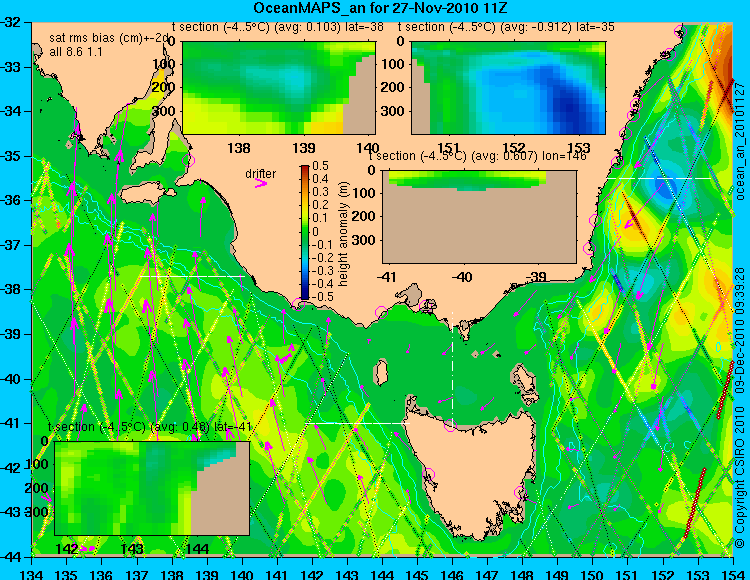
Task: Click the magenta drifter arrow legend symbol
Action: pos(261,183)
